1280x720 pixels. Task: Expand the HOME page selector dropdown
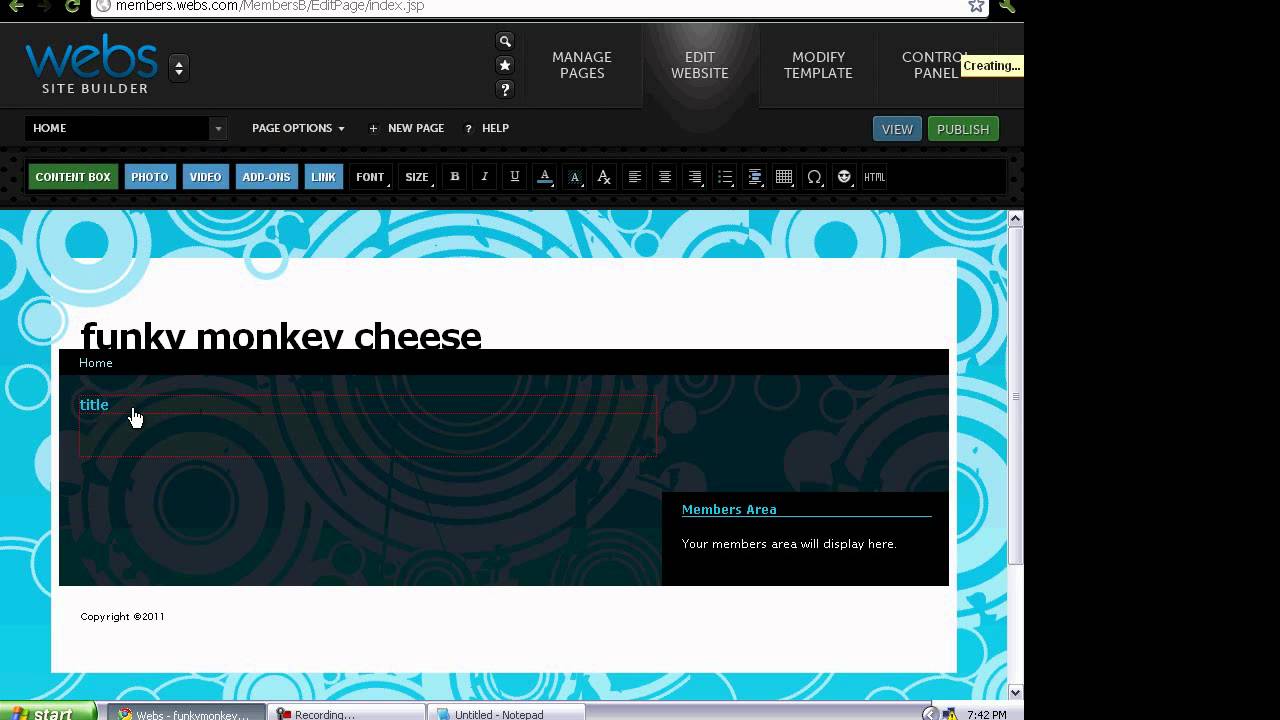tap(218, 128)
